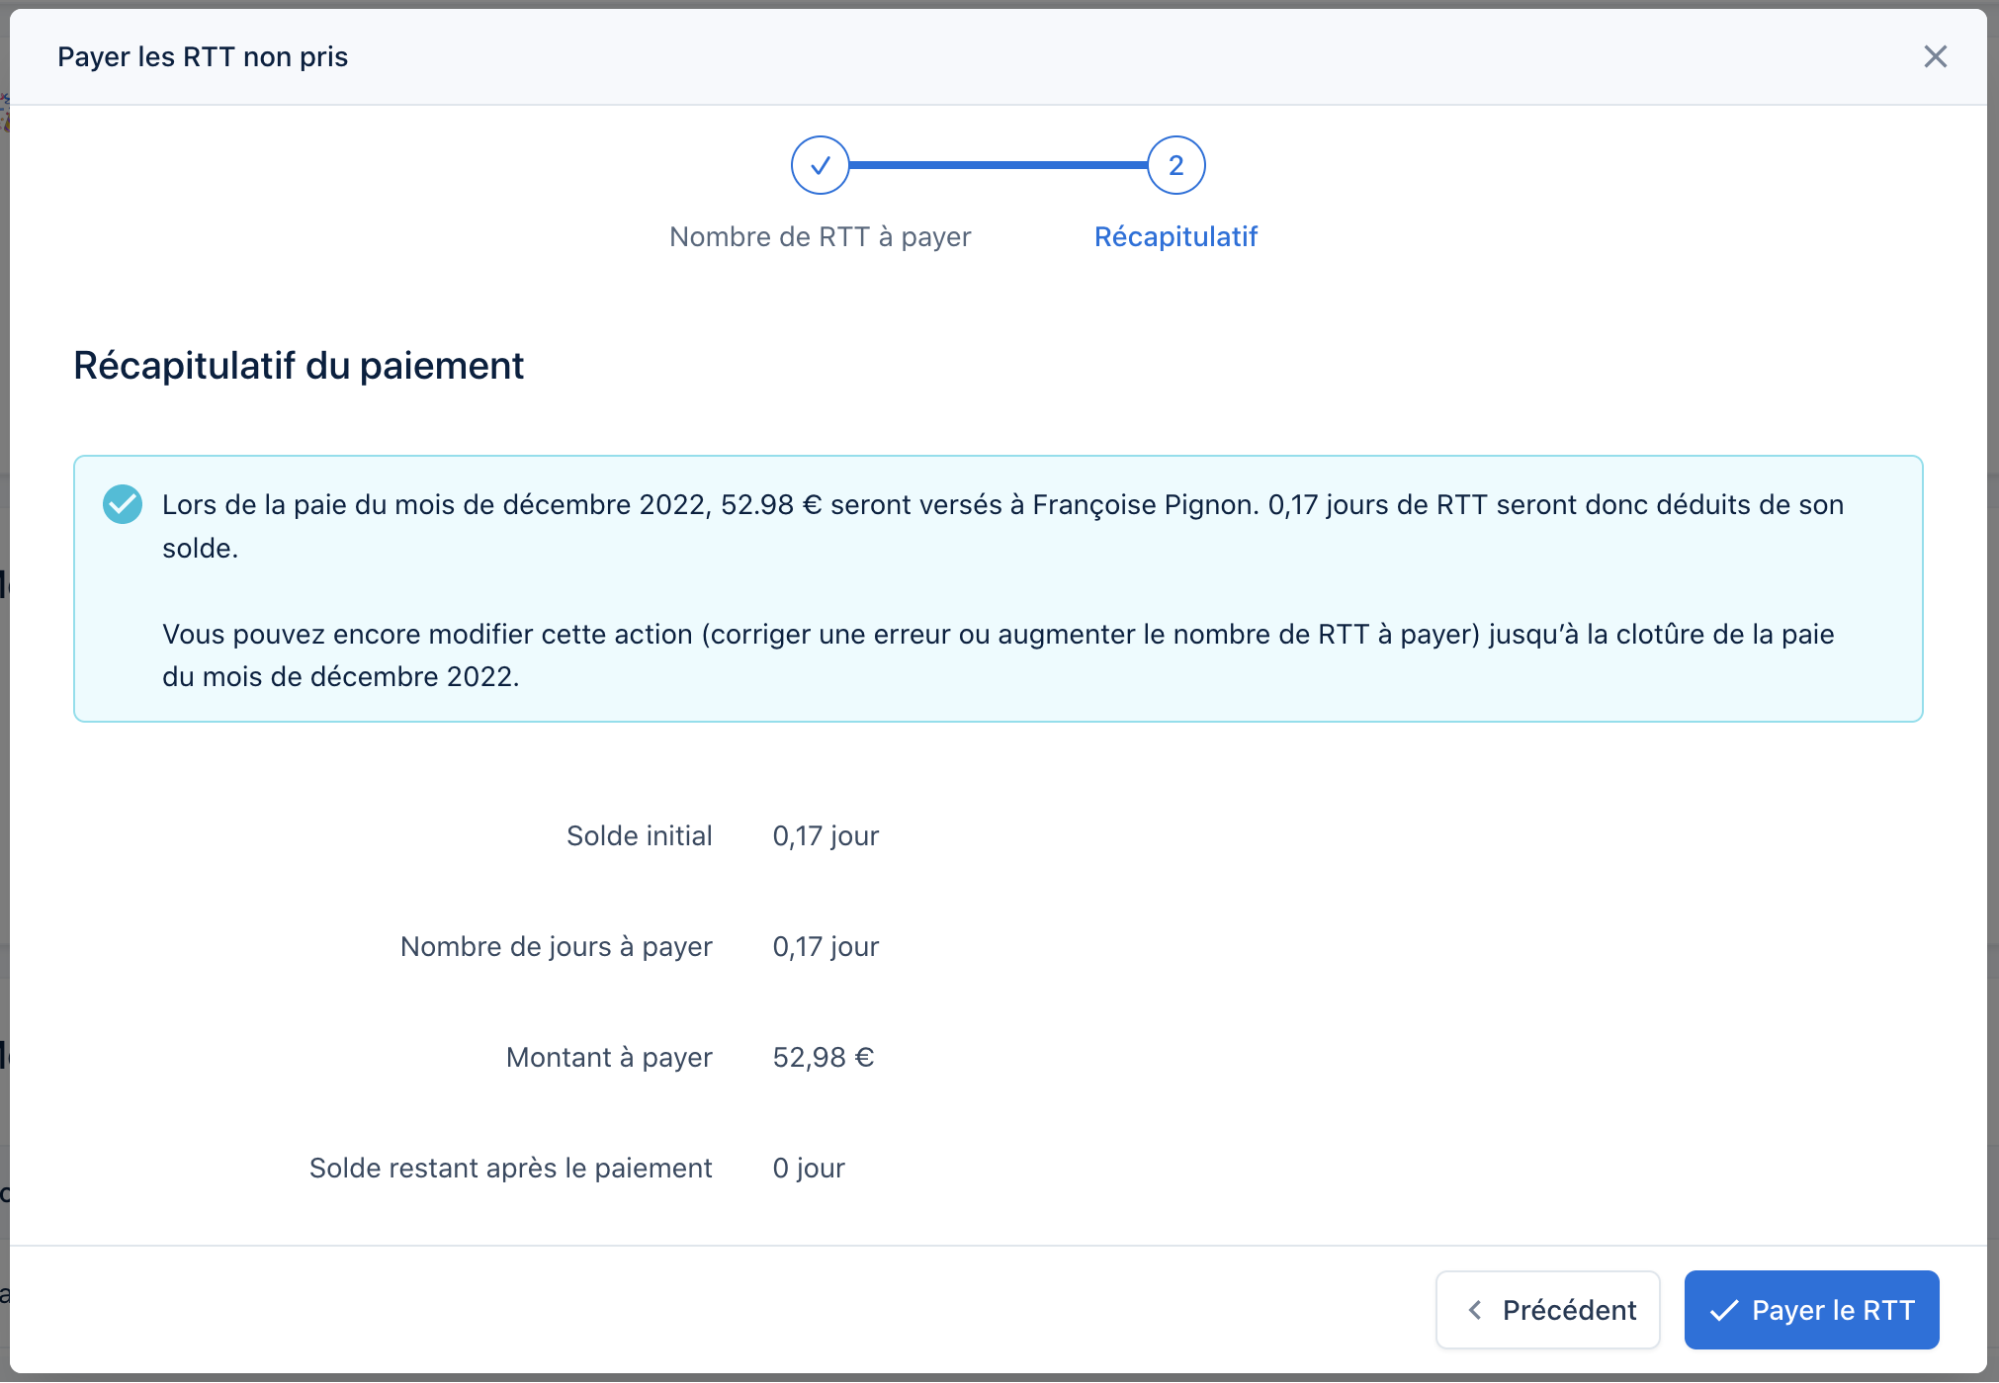Click the progress line between steps

click(997, 165)
